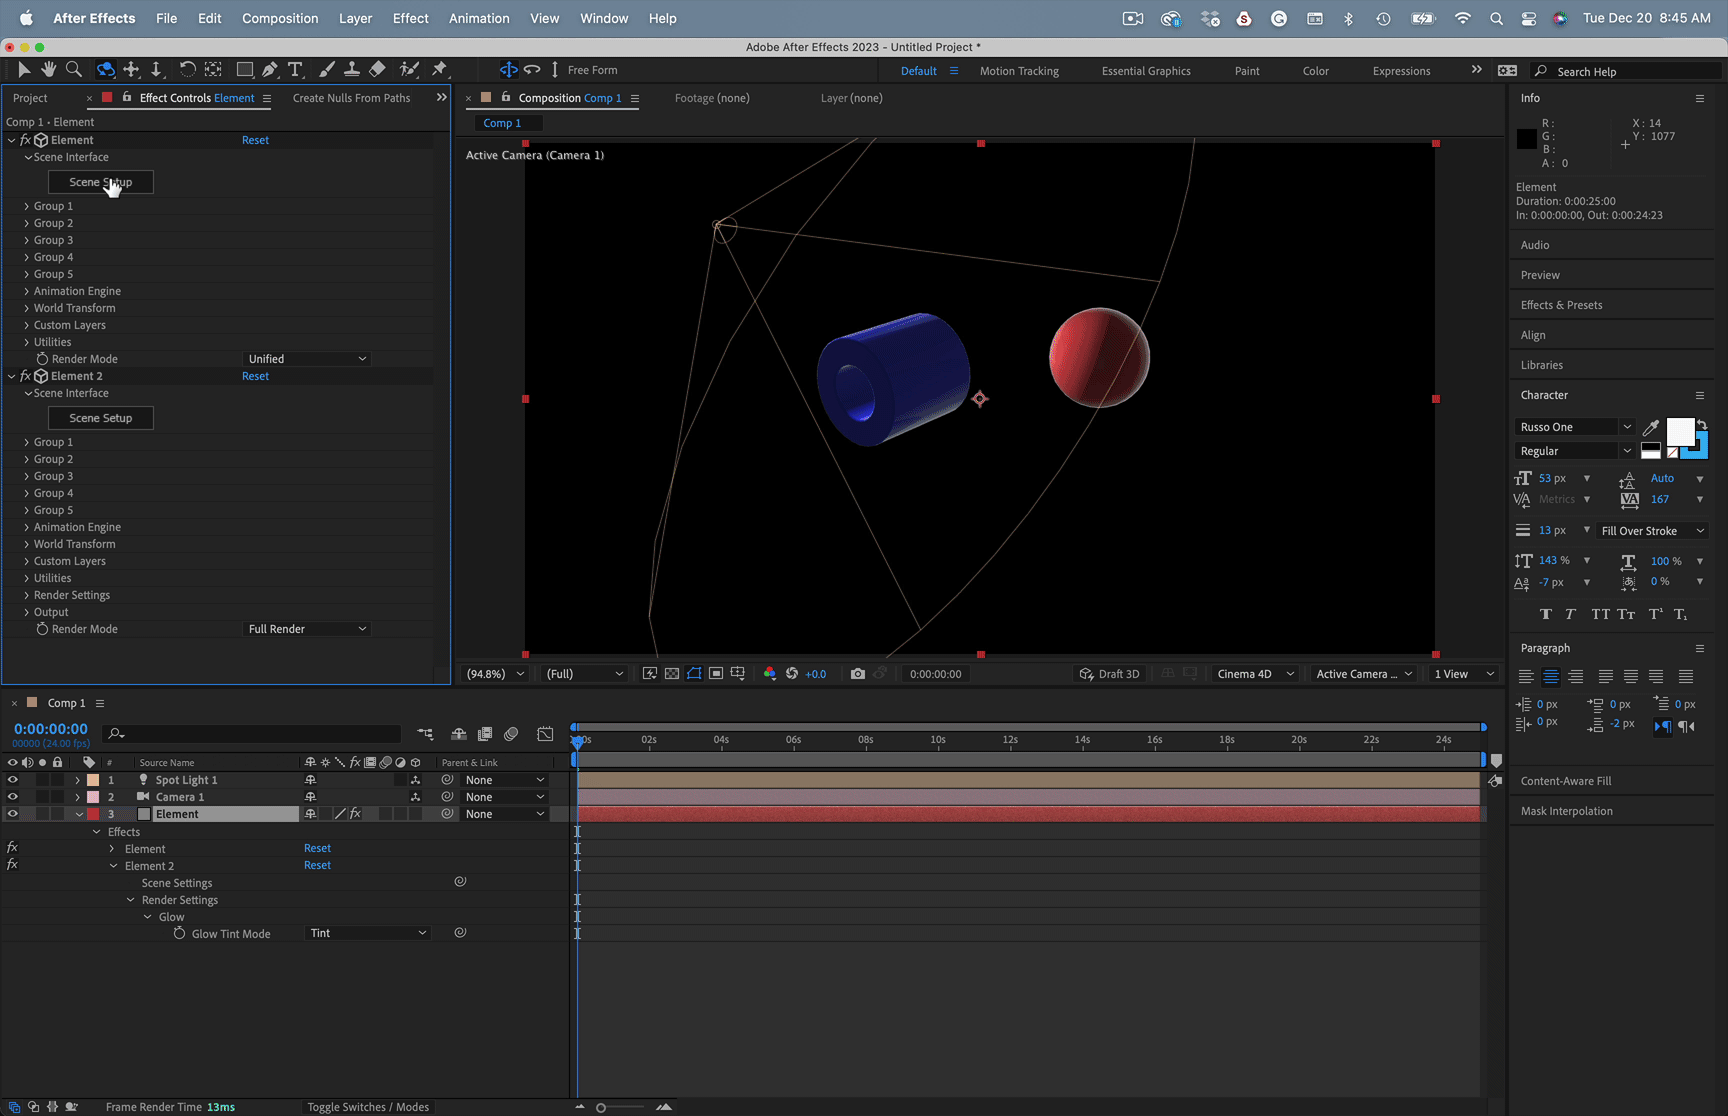Open the Graph Editor in timeline

pyautogui.click(x=545, y=734)
